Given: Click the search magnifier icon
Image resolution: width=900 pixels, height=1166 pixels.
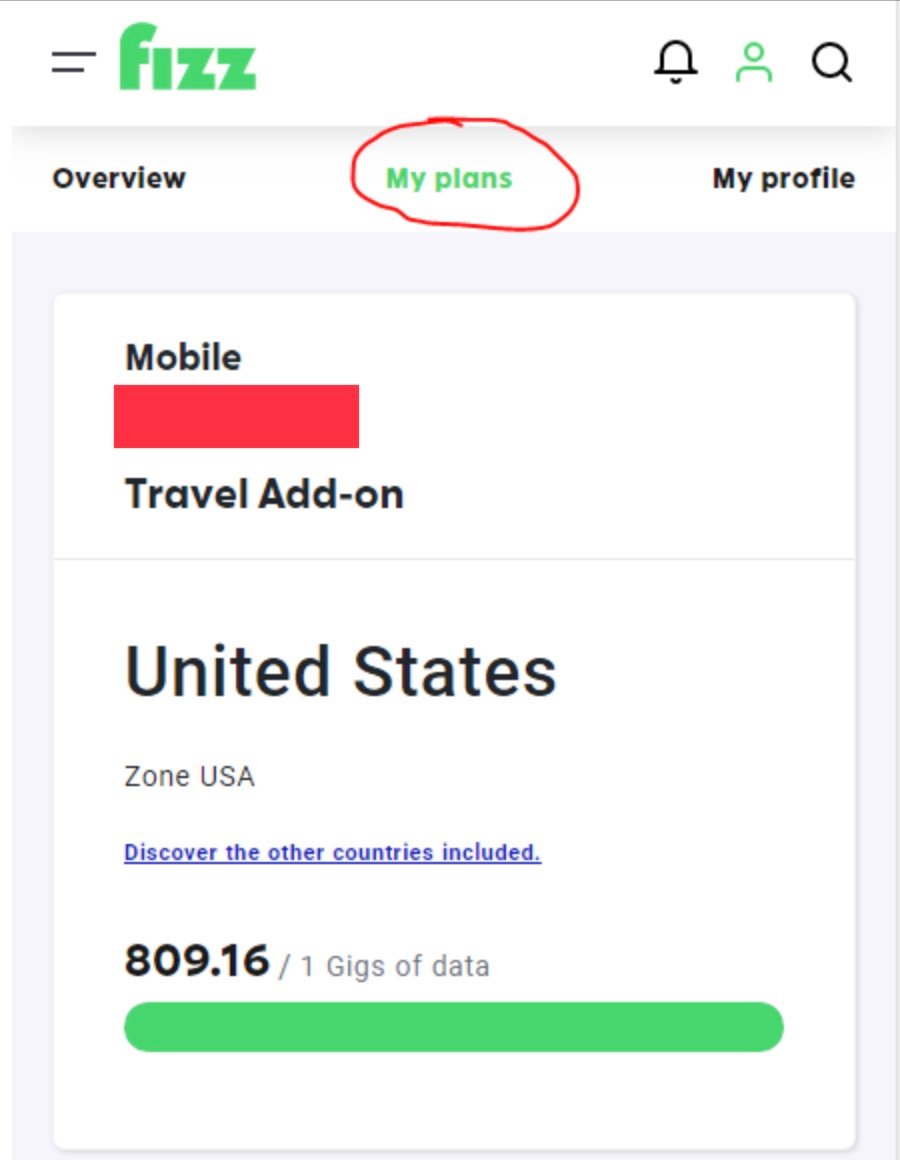Looking at the screenshot, I should pos(831,62).
